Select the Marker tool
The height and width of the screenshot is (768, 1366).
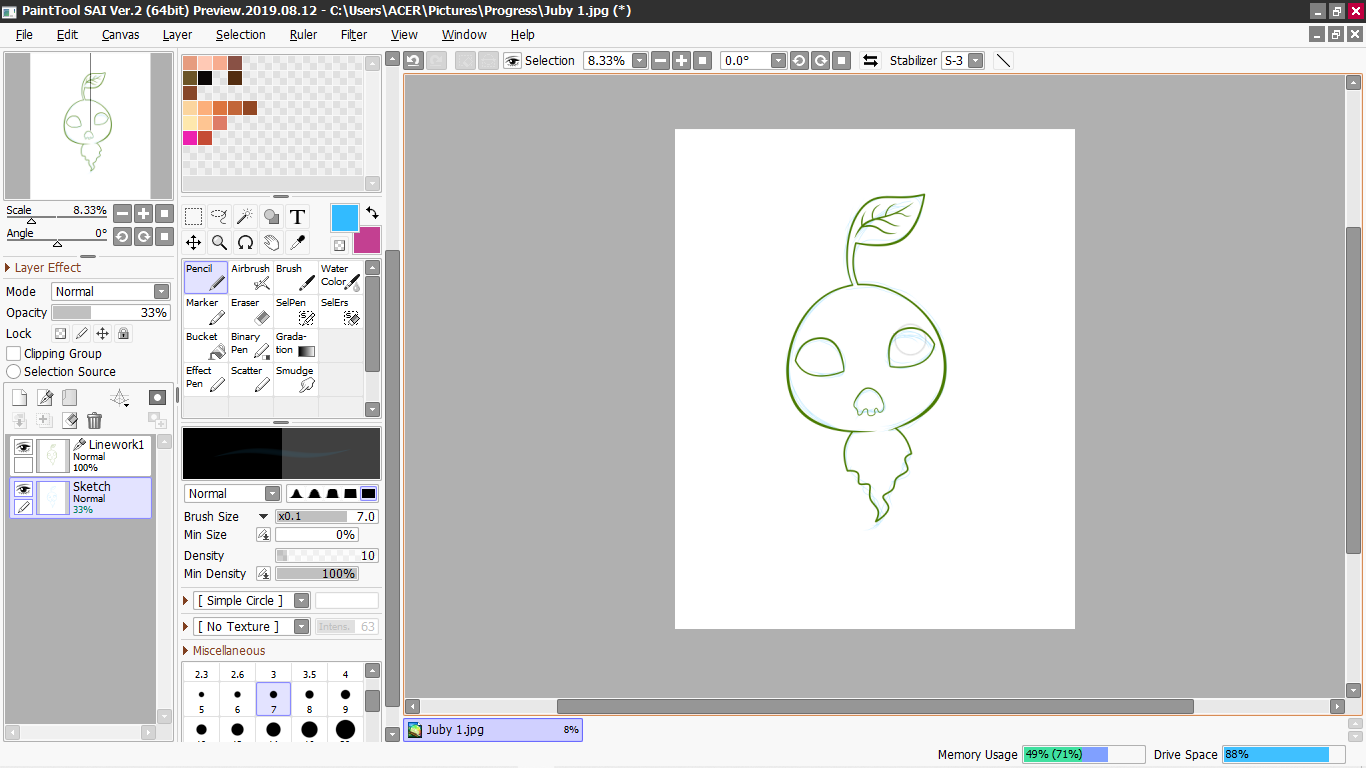coord(206,311)
